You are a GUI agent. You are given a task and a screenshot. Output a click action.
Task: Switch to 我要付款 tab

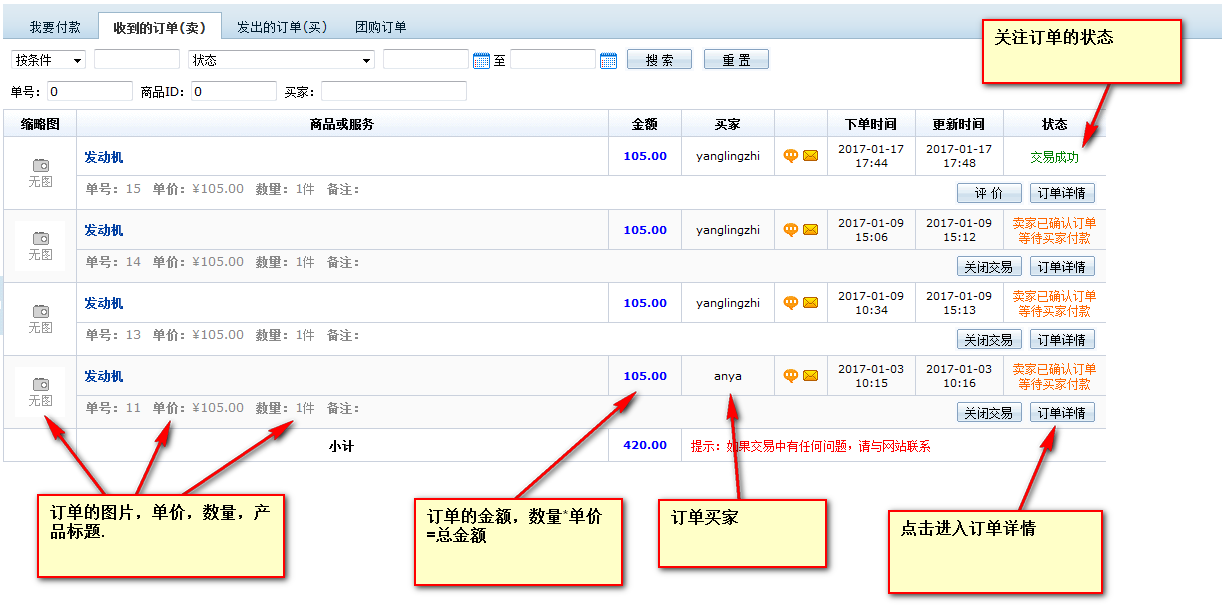click(55, 27)
